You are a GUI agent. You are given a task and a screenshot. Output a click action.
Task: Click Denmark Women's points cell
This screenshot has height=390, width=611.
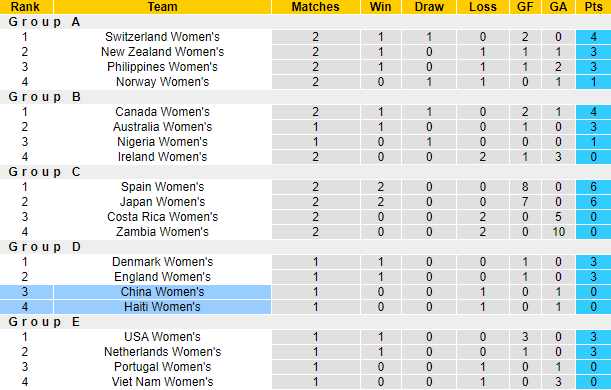tap(593, 262)
